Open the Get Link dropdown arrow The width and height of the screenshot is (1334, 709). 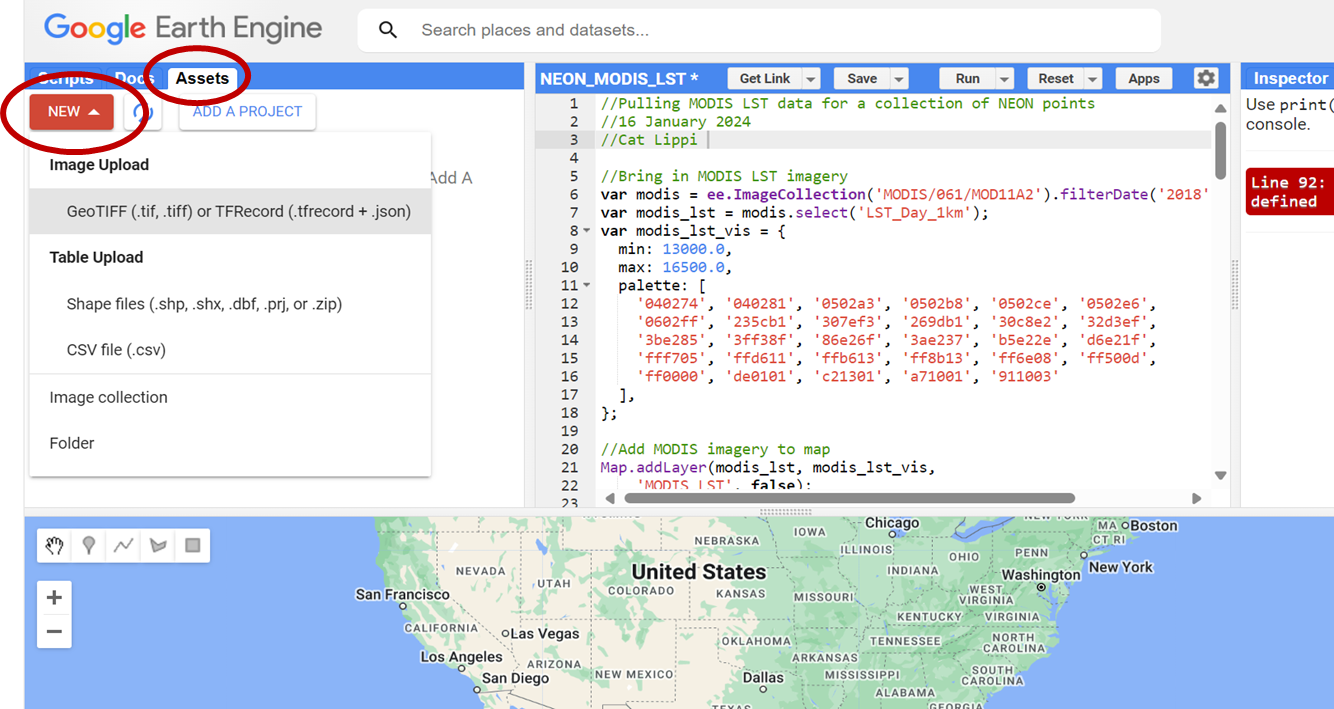pyautogui.click(x=811, y=79)
